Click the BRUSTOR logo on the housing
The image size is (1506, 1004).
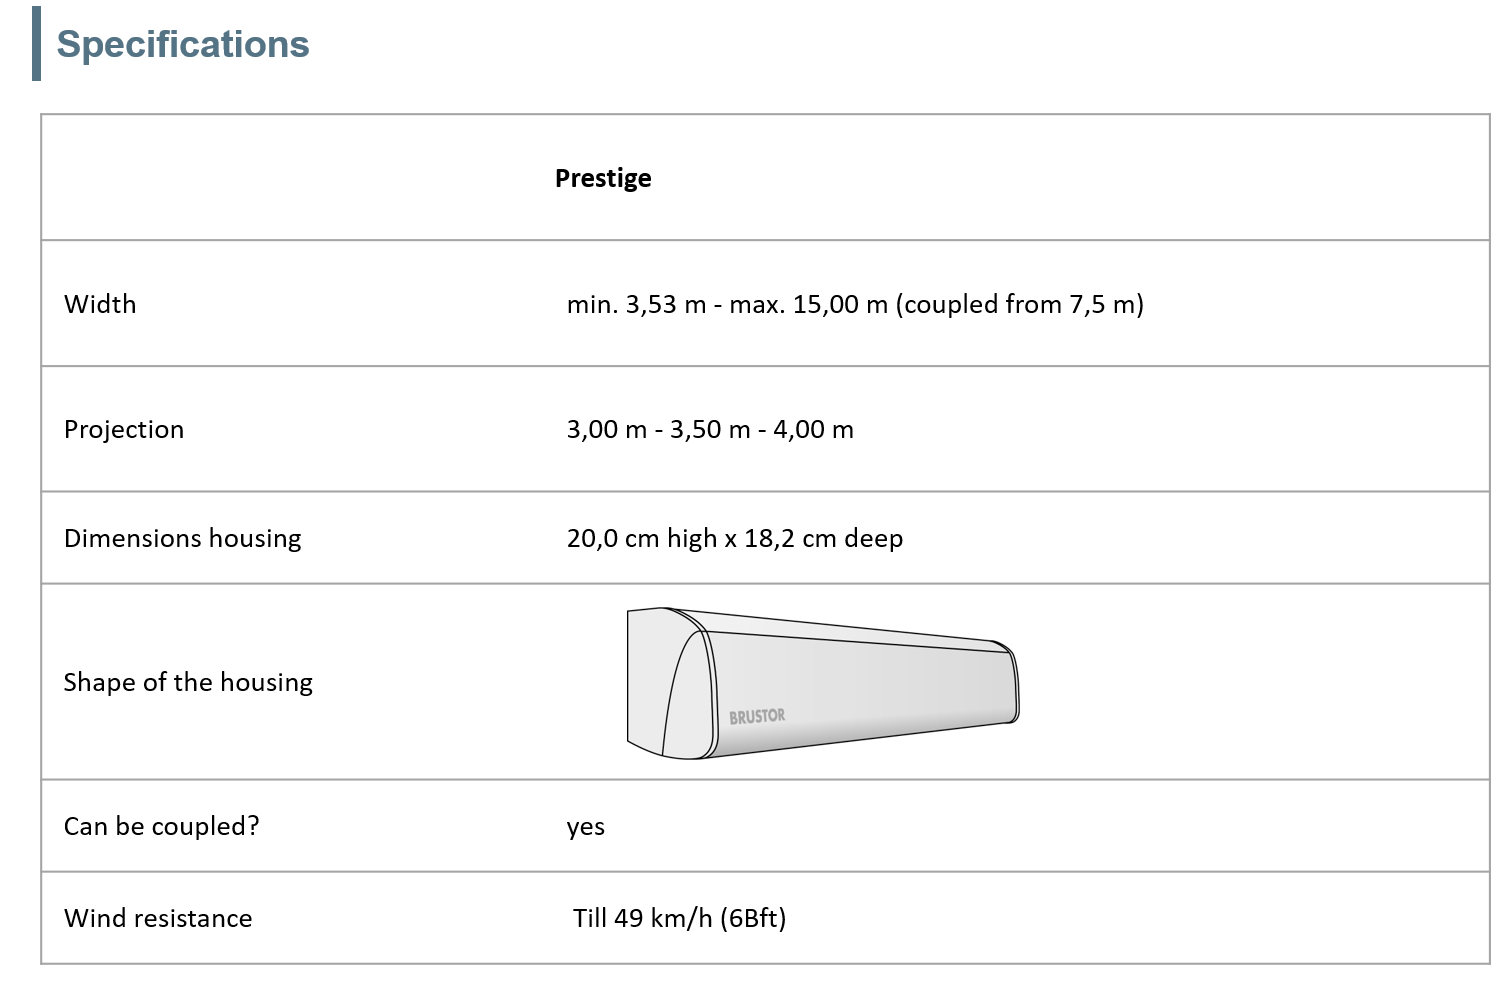tap(757, 717)
